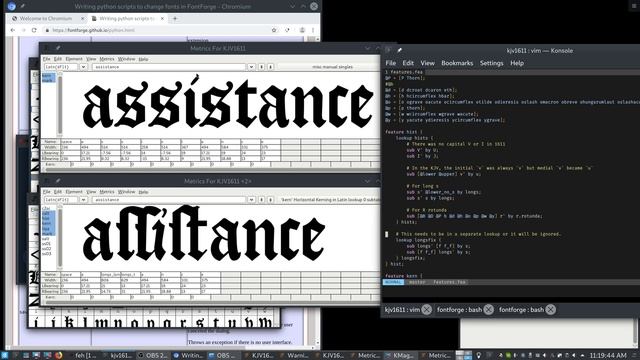
Task: Open the application launcher in taskbar
Action: pyautogui.click(x=4, y=356)
